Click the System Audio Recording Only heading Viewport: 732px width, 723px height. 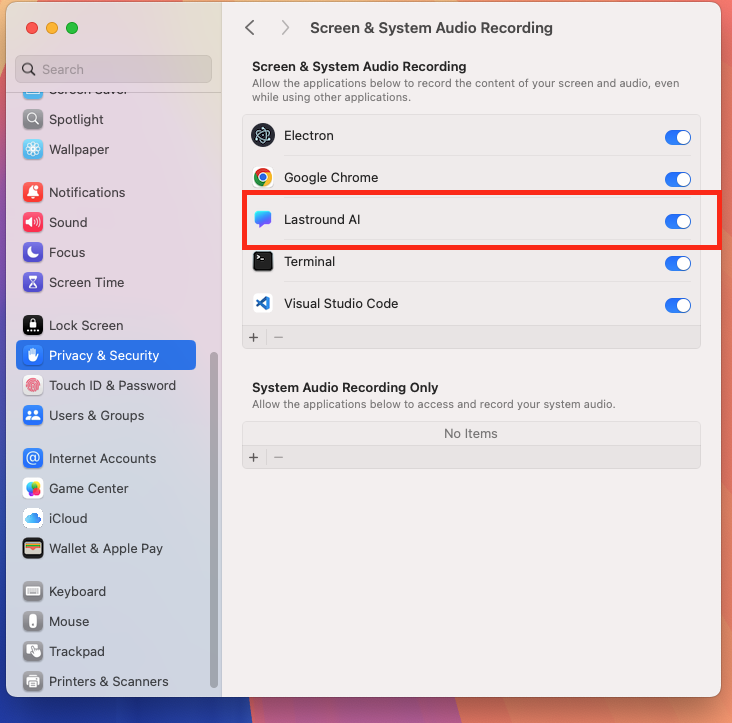345,387
